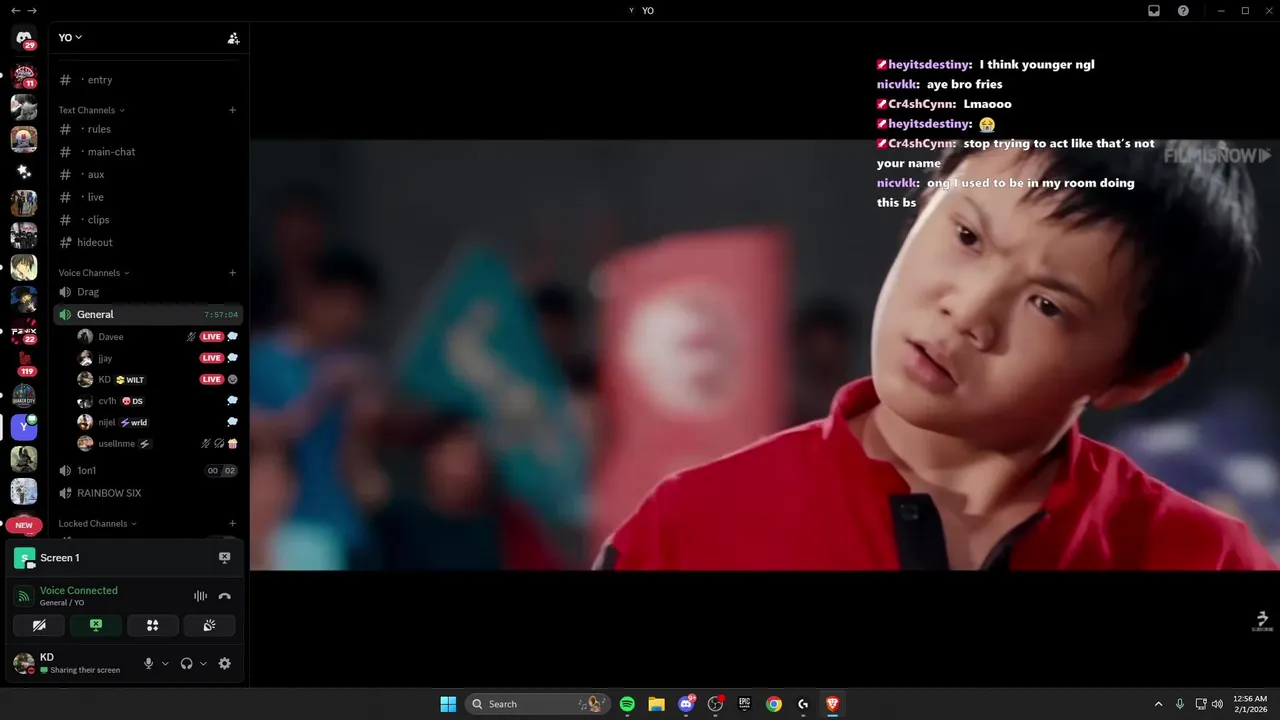Open noise suppression waveform icon
This screenshot has width=1280, height=720.
pyautogui.click(x=200, y=596)
